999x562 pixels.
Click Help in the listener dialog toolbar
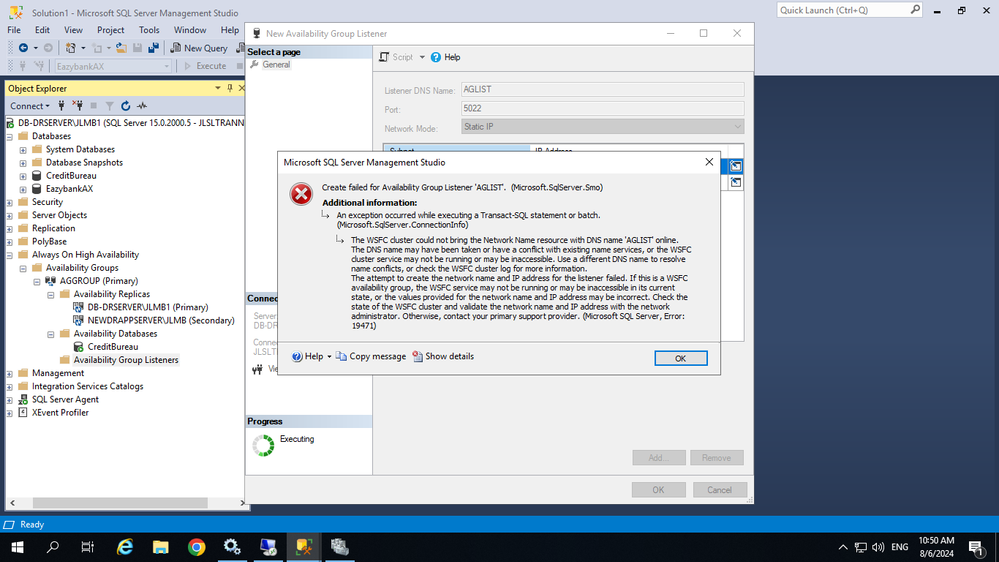click(445, 57)
